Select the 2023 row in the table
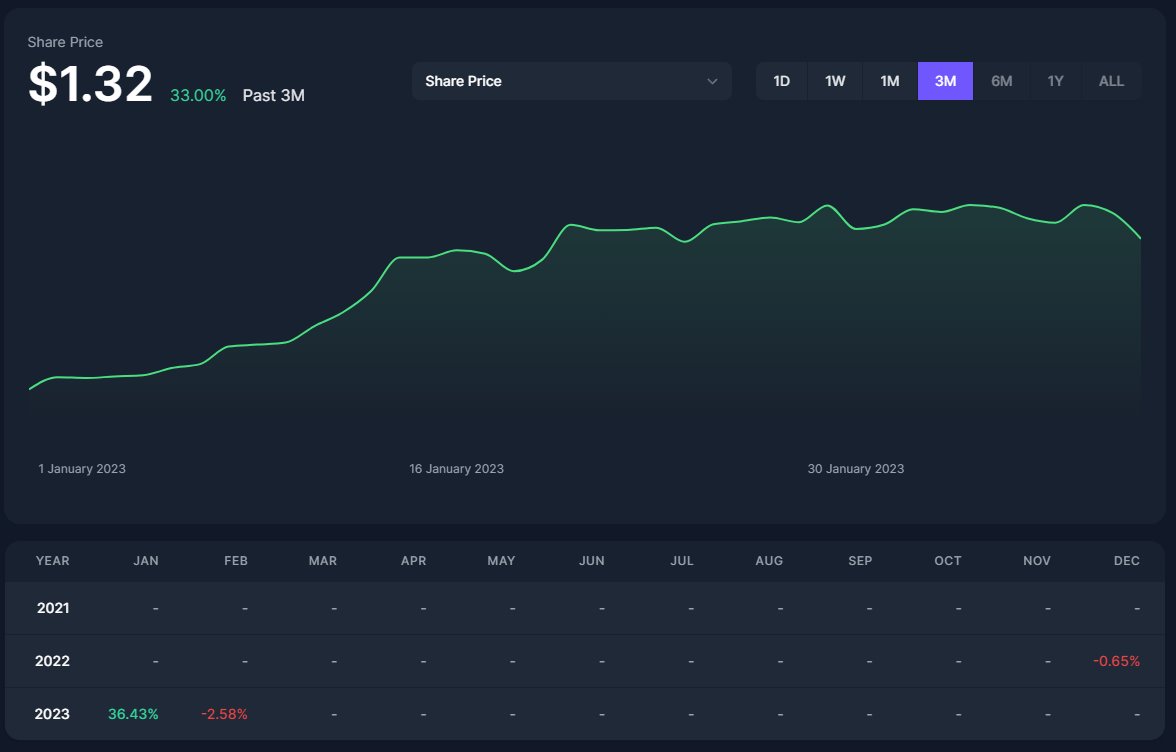Viewport: 1176px width, 752px height. (x=52, y=714)
